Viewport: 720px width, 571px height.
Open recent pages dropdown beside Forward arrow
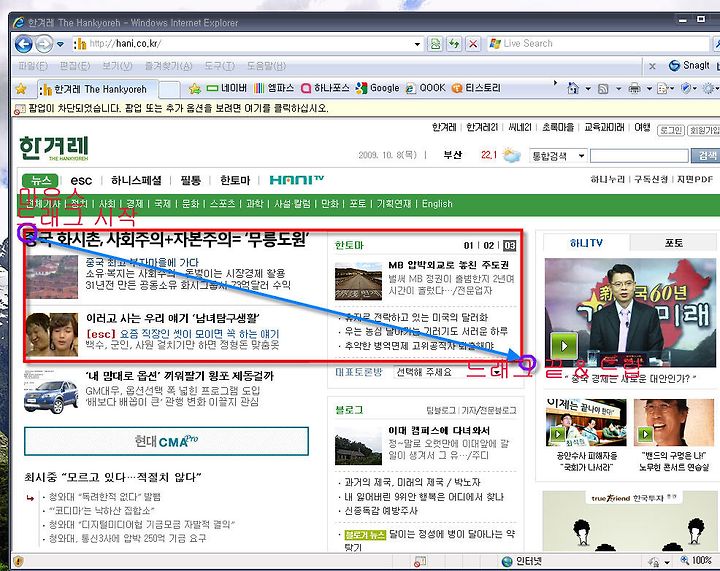60,45
